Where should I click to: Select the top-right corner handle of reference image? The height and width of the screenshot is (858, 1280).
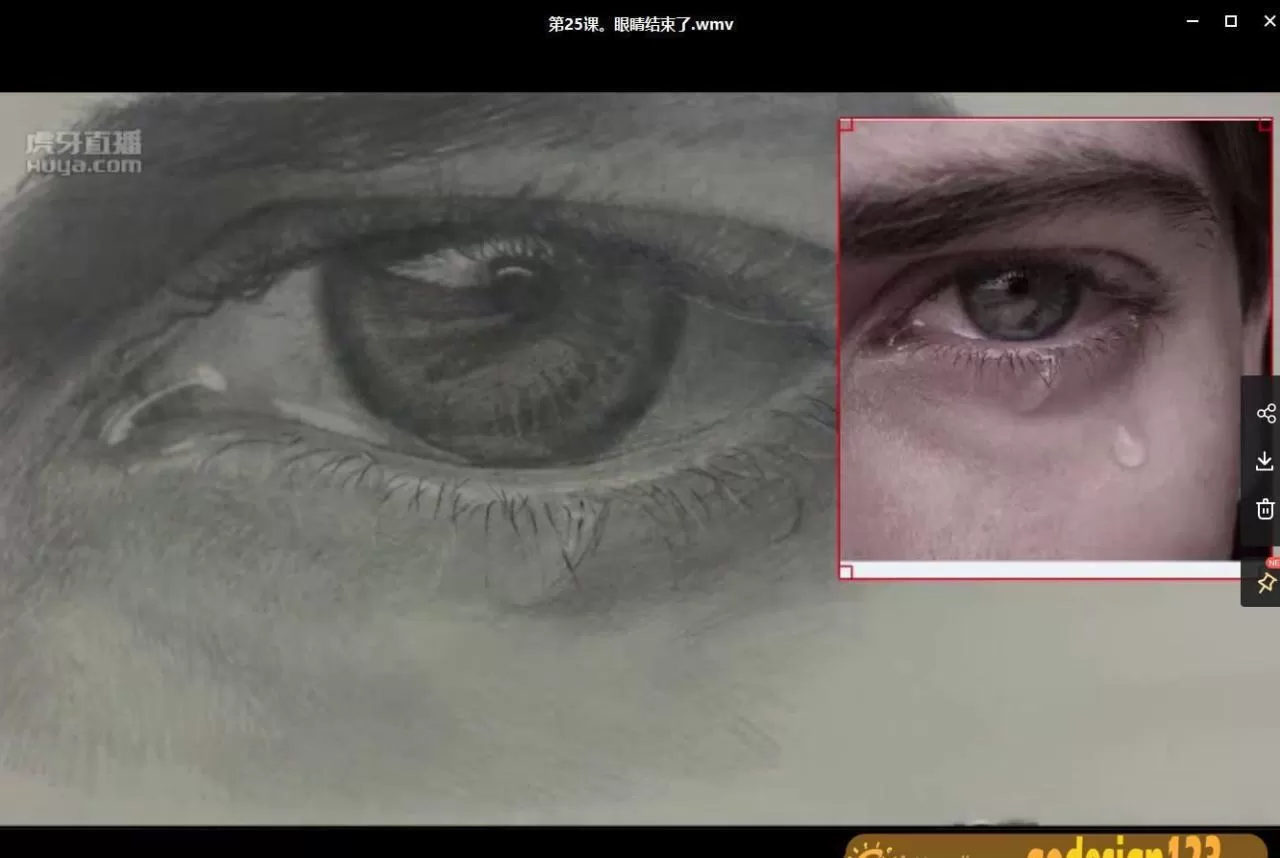(1265, 125)
